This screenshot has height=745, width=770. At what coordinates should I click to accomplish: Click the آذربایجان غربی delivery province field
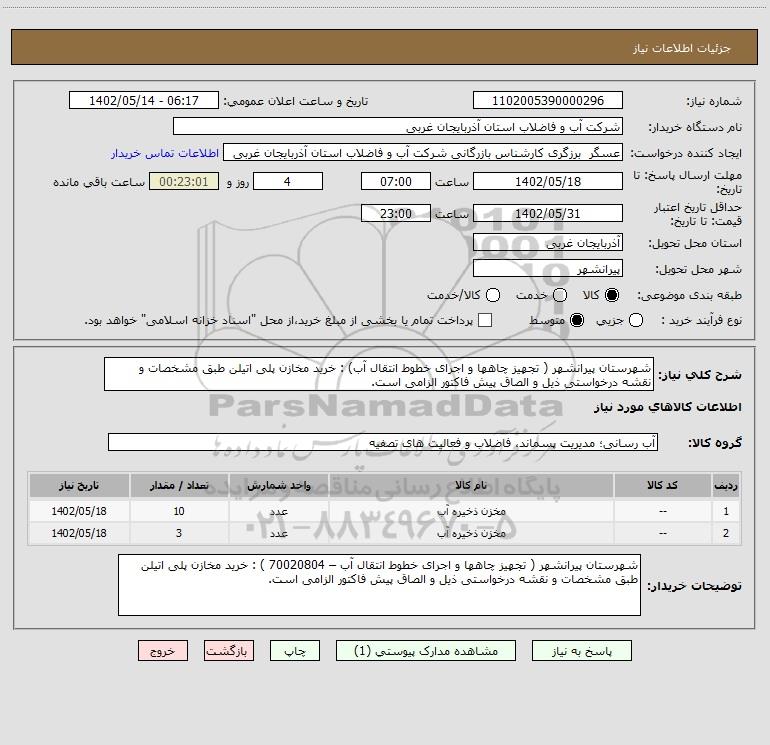pos(548,243)
